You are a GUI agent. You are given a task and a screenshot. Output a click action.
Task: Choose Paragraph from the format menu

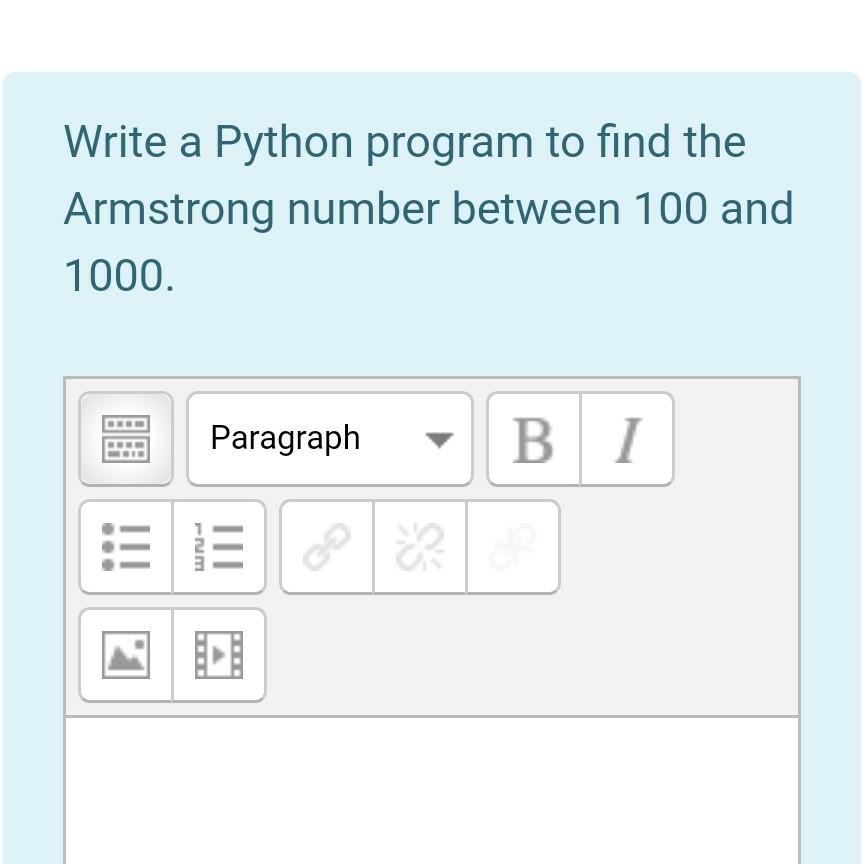(x=284, y=438)
